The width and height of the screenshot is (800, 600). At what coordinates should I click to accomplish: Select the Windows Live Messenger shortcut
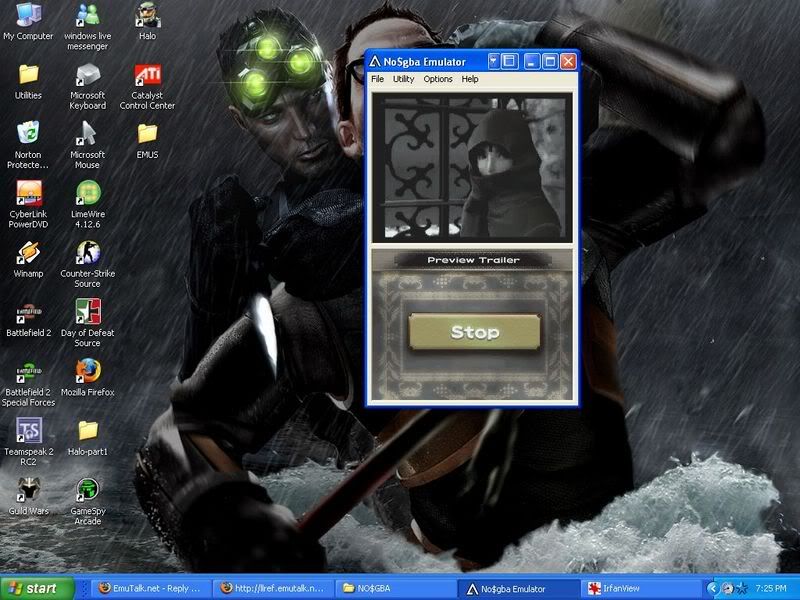click(88, 26)
